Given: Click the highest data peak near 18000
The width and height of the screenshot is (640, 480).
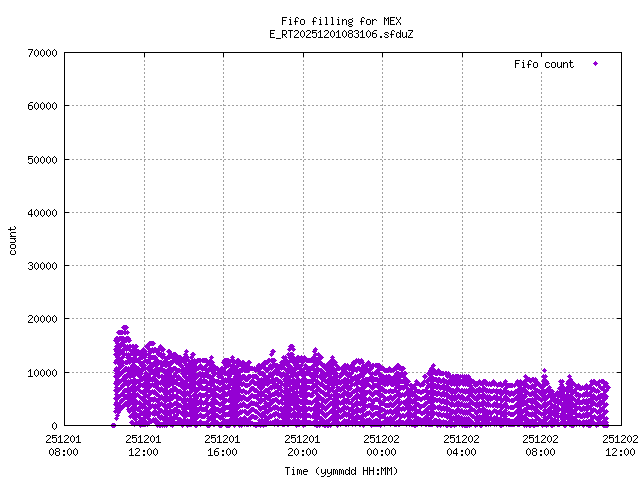Looking at the screenshot, I should (124, 327).
